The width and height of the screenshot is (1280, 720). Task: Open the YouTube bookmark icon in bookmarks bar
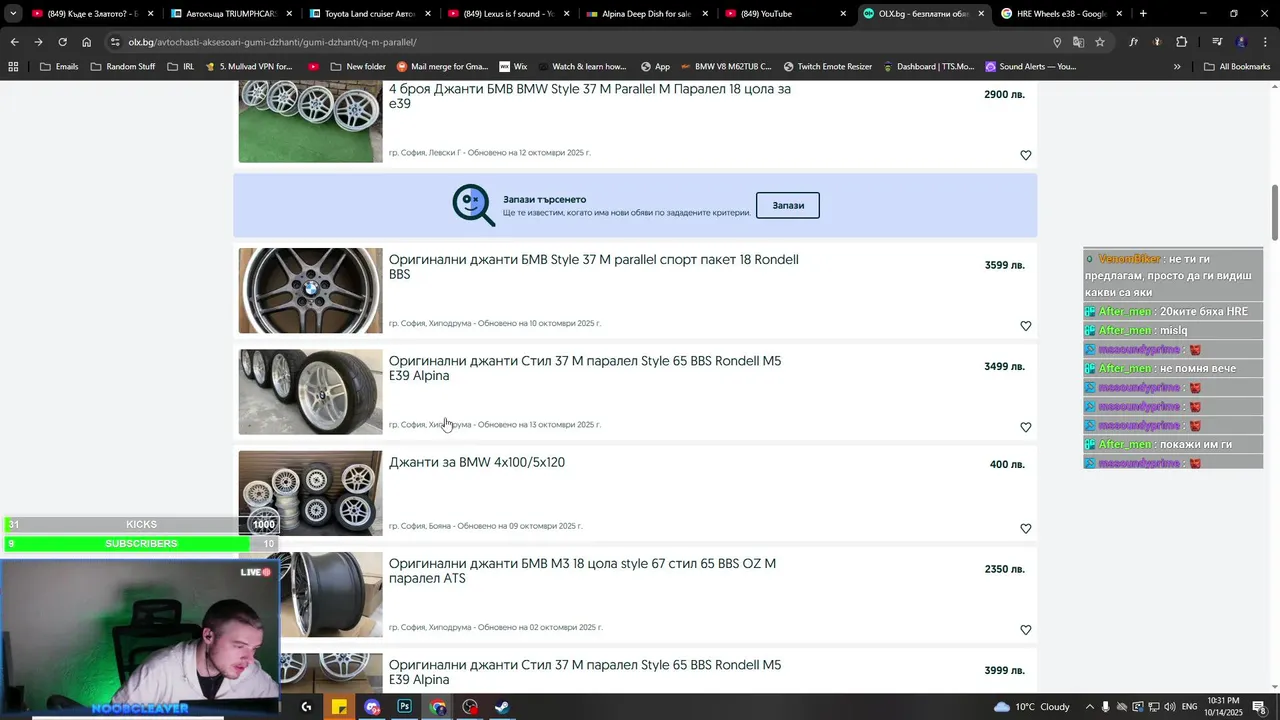tap(313, 66)
